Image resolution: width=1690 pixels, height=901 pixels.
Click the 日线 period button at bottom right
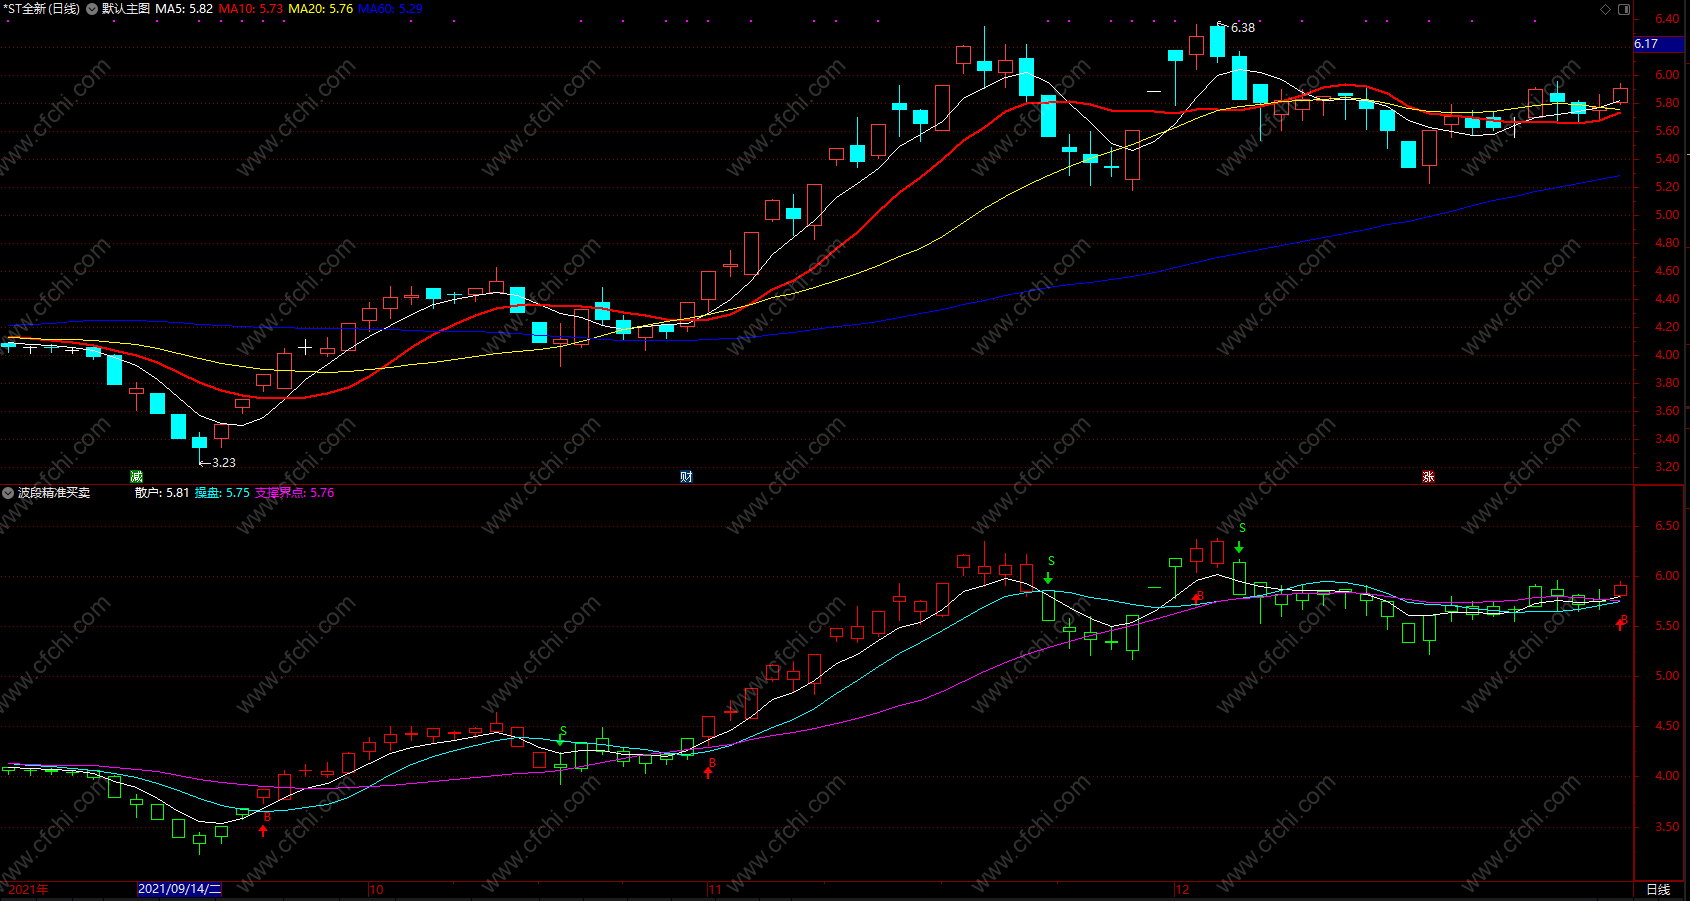1658,889
